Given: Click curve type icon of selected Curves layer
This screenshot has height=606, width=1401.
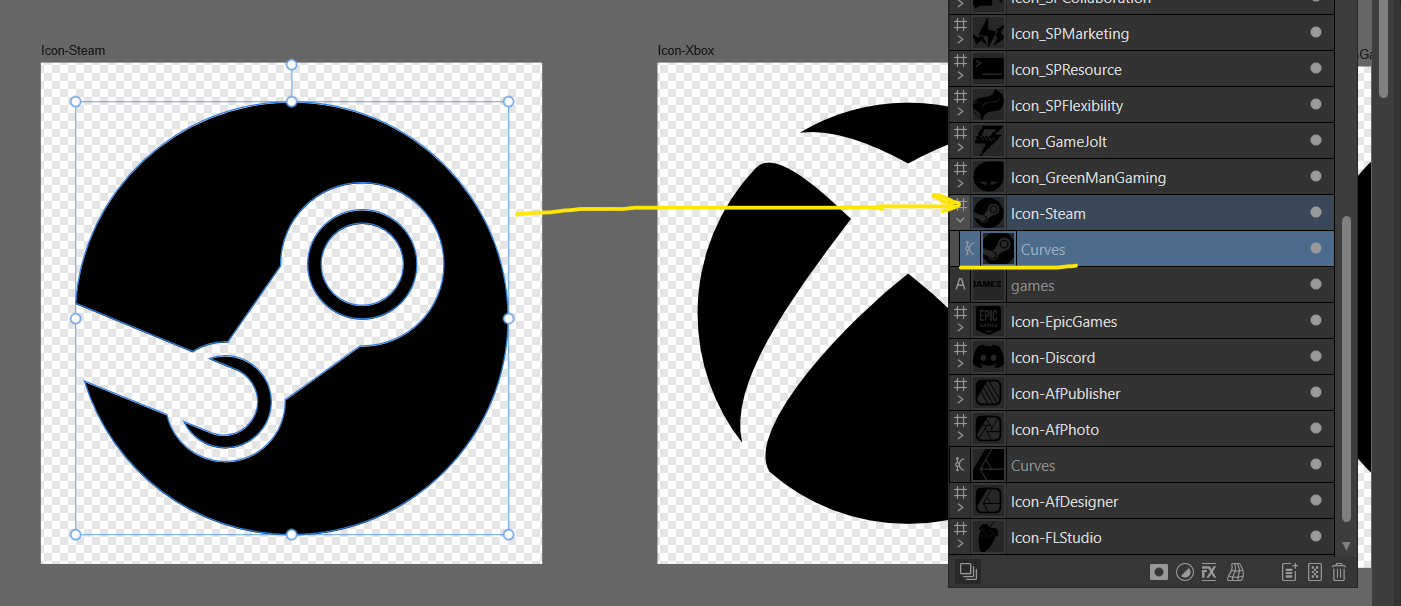Looking at the screenshot, I should tap(969, 249).
